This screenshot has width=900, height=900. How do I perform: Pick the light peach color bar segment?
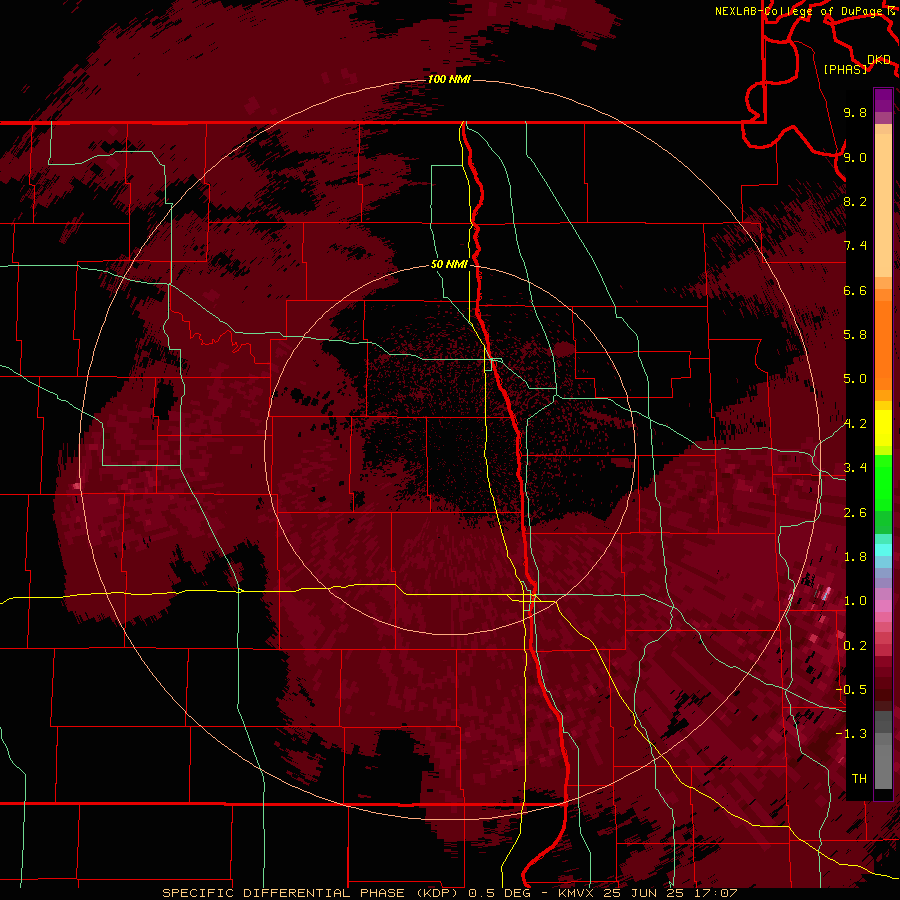pos(883,207)
